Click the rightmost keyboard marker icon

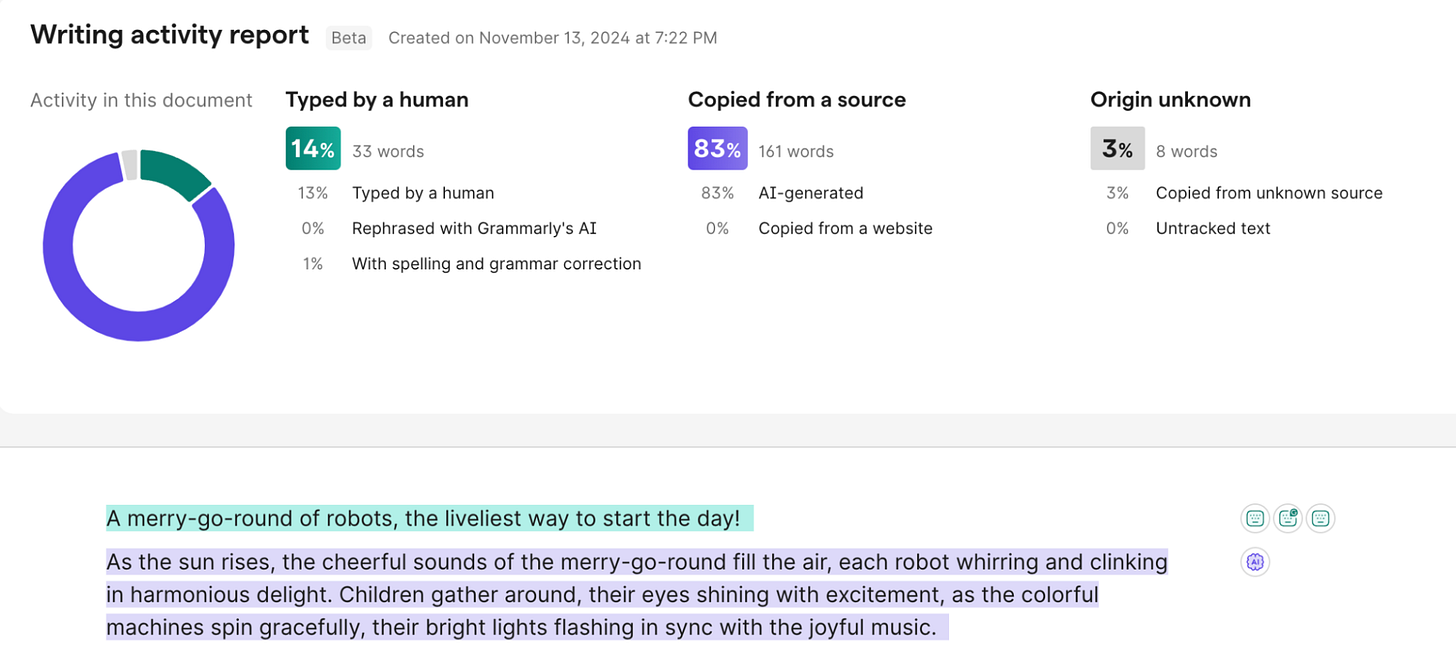click(x=1321, y=518)
